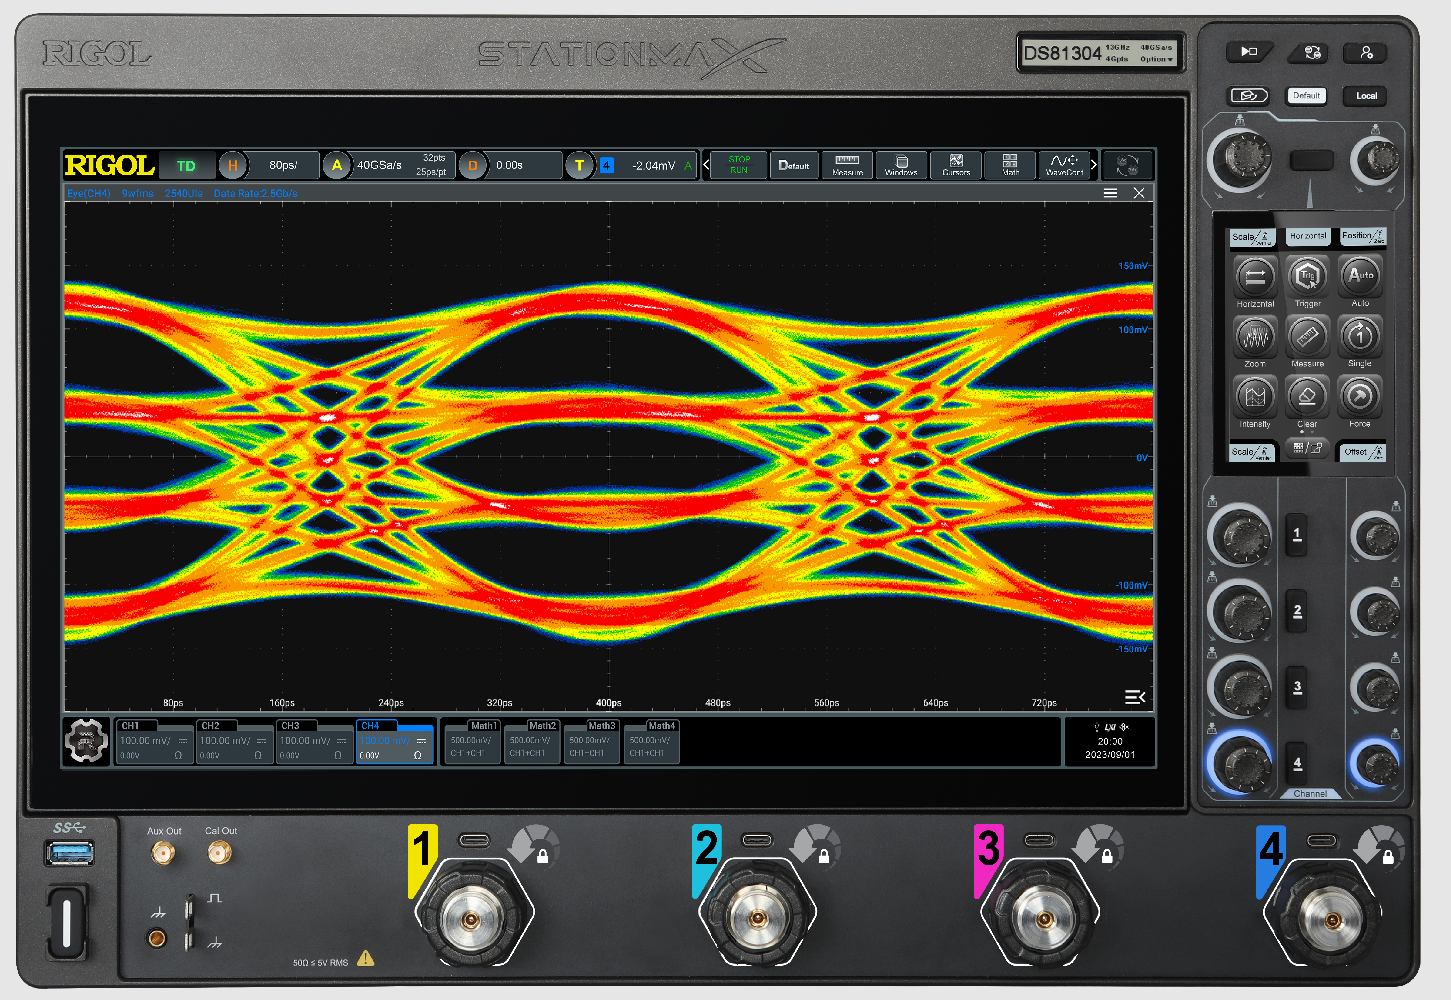The width and height of the screenshot is (1451, 1000).
Task: Click the 80ps/ horizontal scale value
Action: [x=283, y=165]
